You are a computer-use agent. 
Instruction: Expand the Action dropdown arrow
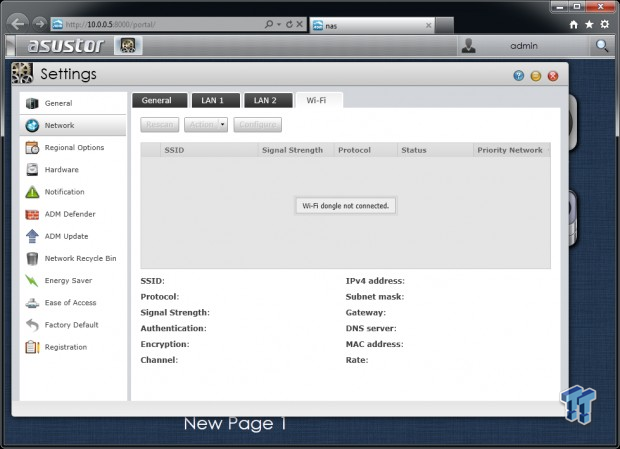point(223,125)
